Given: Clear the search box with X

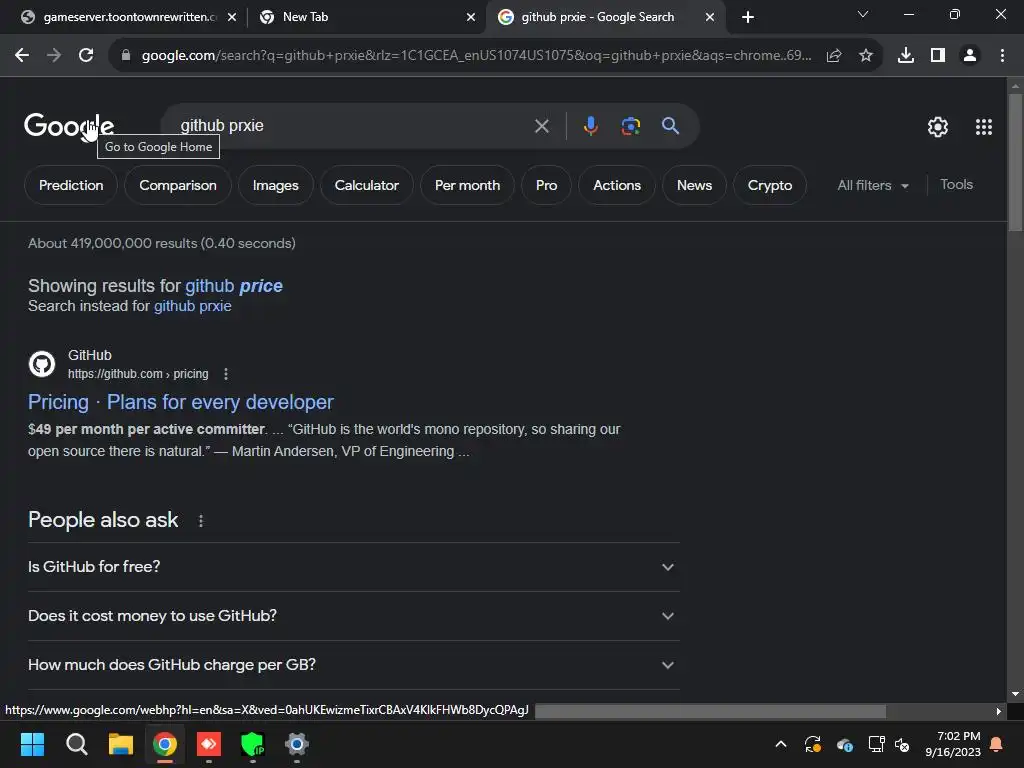Looking at the screenshot, I should [541, 126].
